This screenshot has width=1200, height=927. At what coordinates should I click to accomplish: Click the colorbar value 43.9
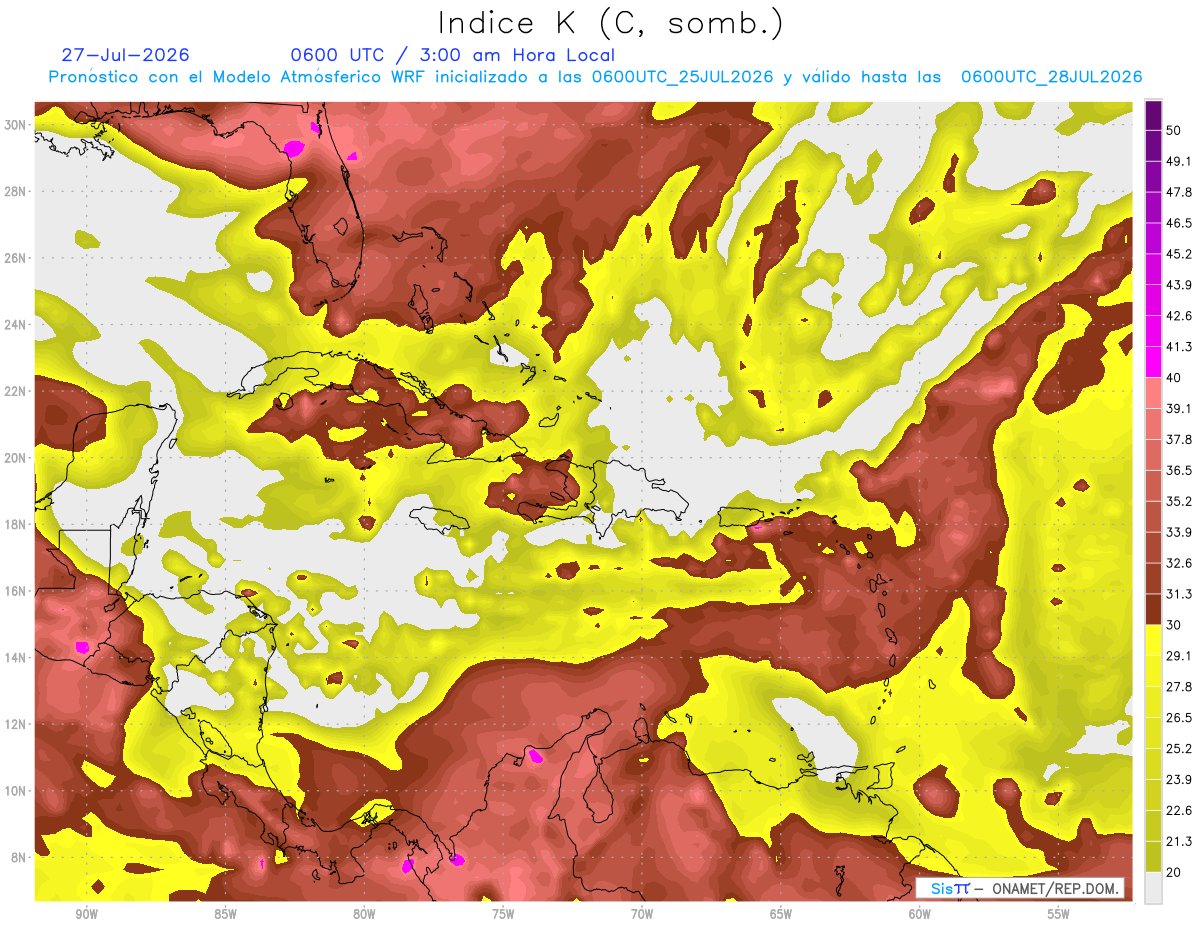[x=1179, y=284]
